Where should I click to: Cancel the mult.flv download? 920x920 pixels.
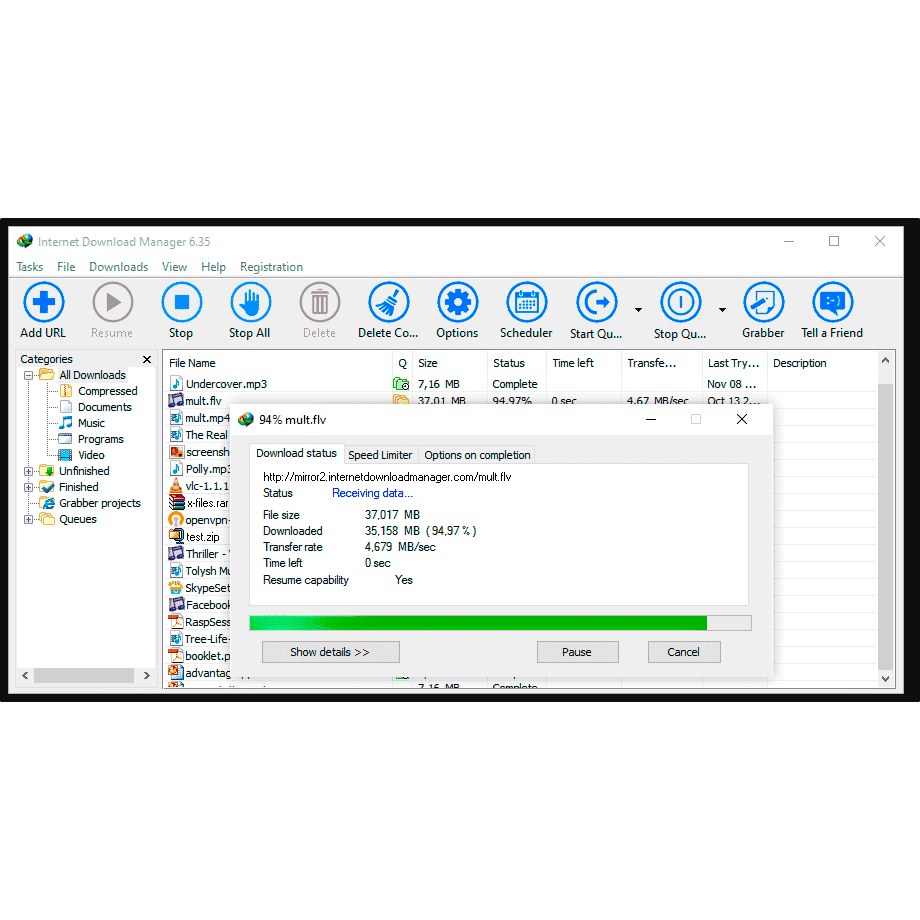[x=684, y=652]
